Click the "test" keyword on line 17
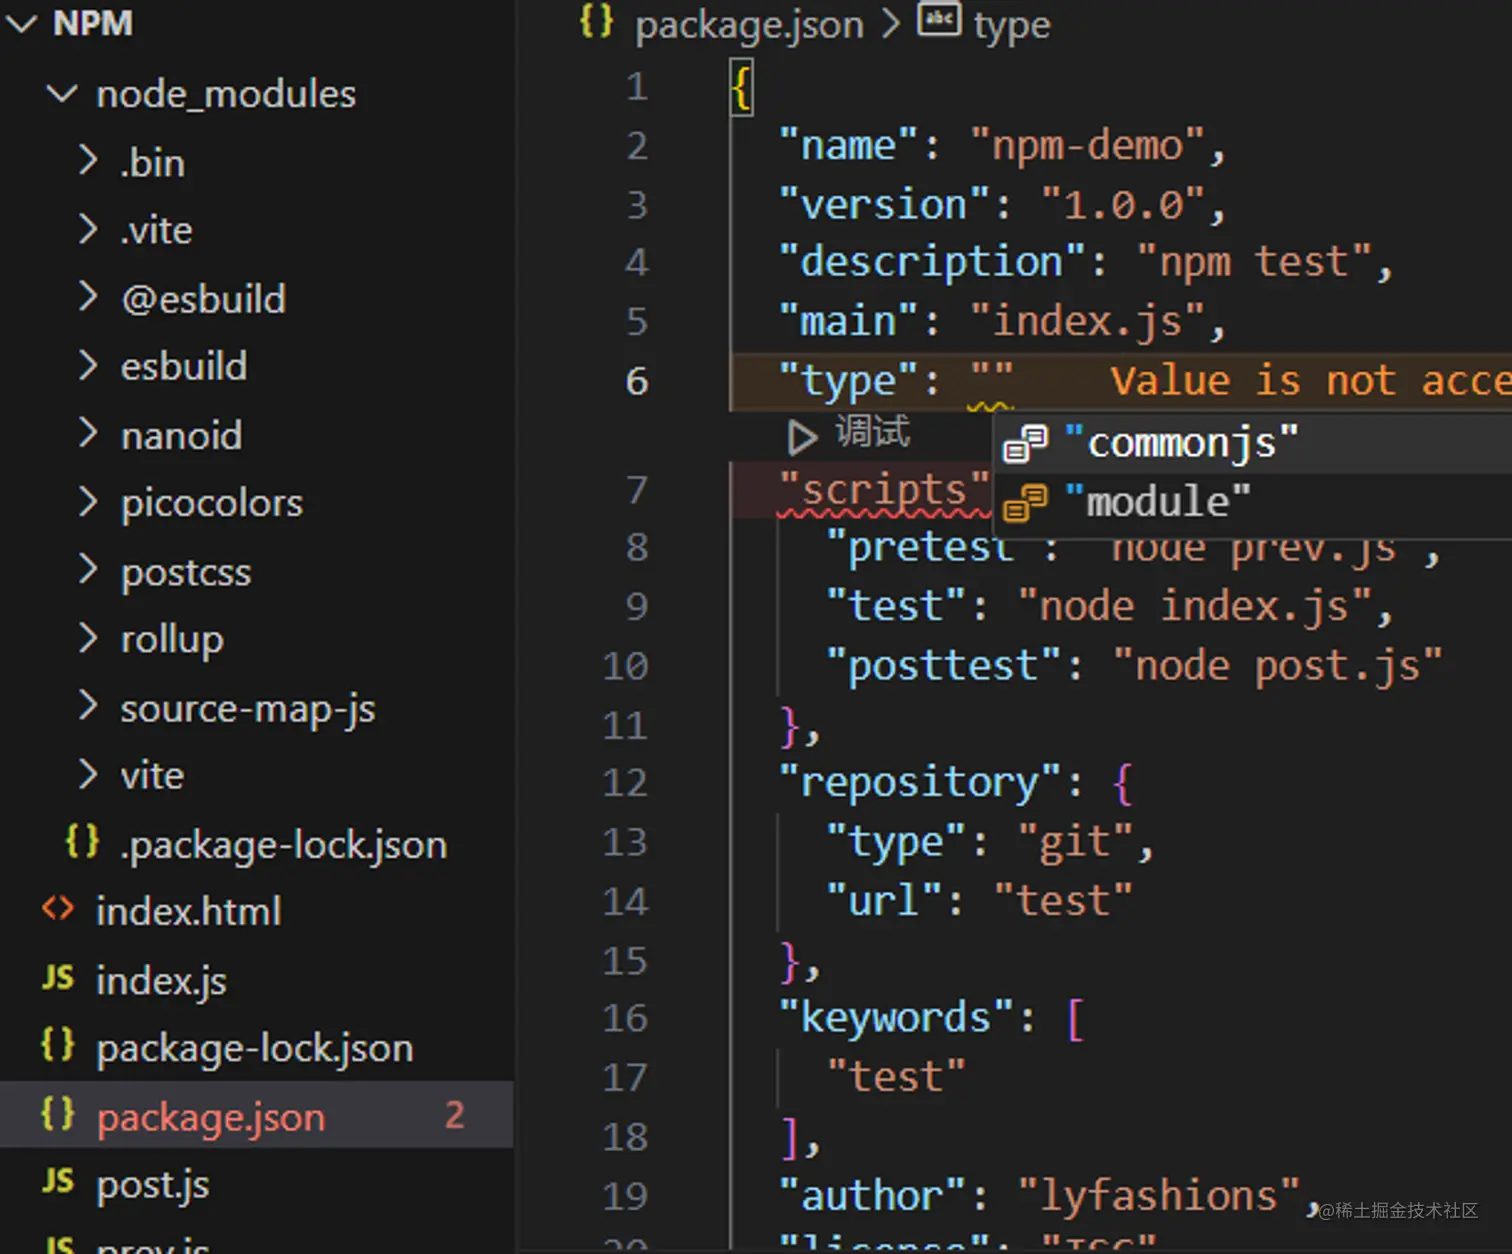 897,1078
